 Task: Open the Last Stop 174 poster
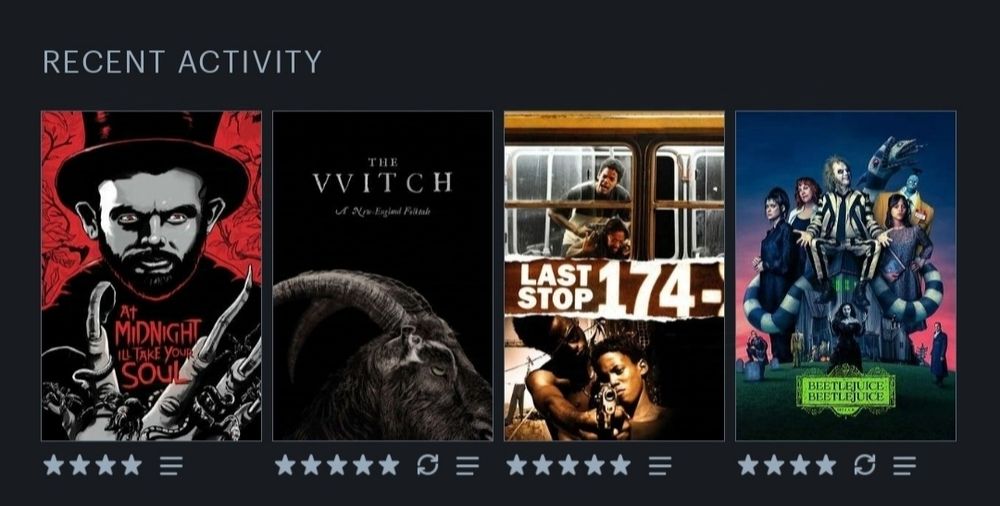614,276
